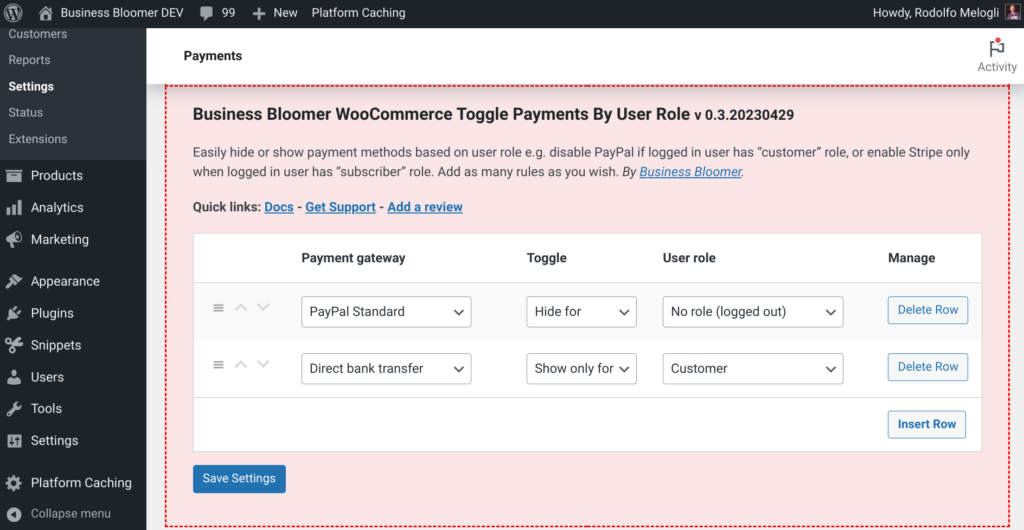Image resolution: width=1024 pixels, height=530 pixels.
Task: Move PayPal Standard row down with arrow
Action: point(263,307)
